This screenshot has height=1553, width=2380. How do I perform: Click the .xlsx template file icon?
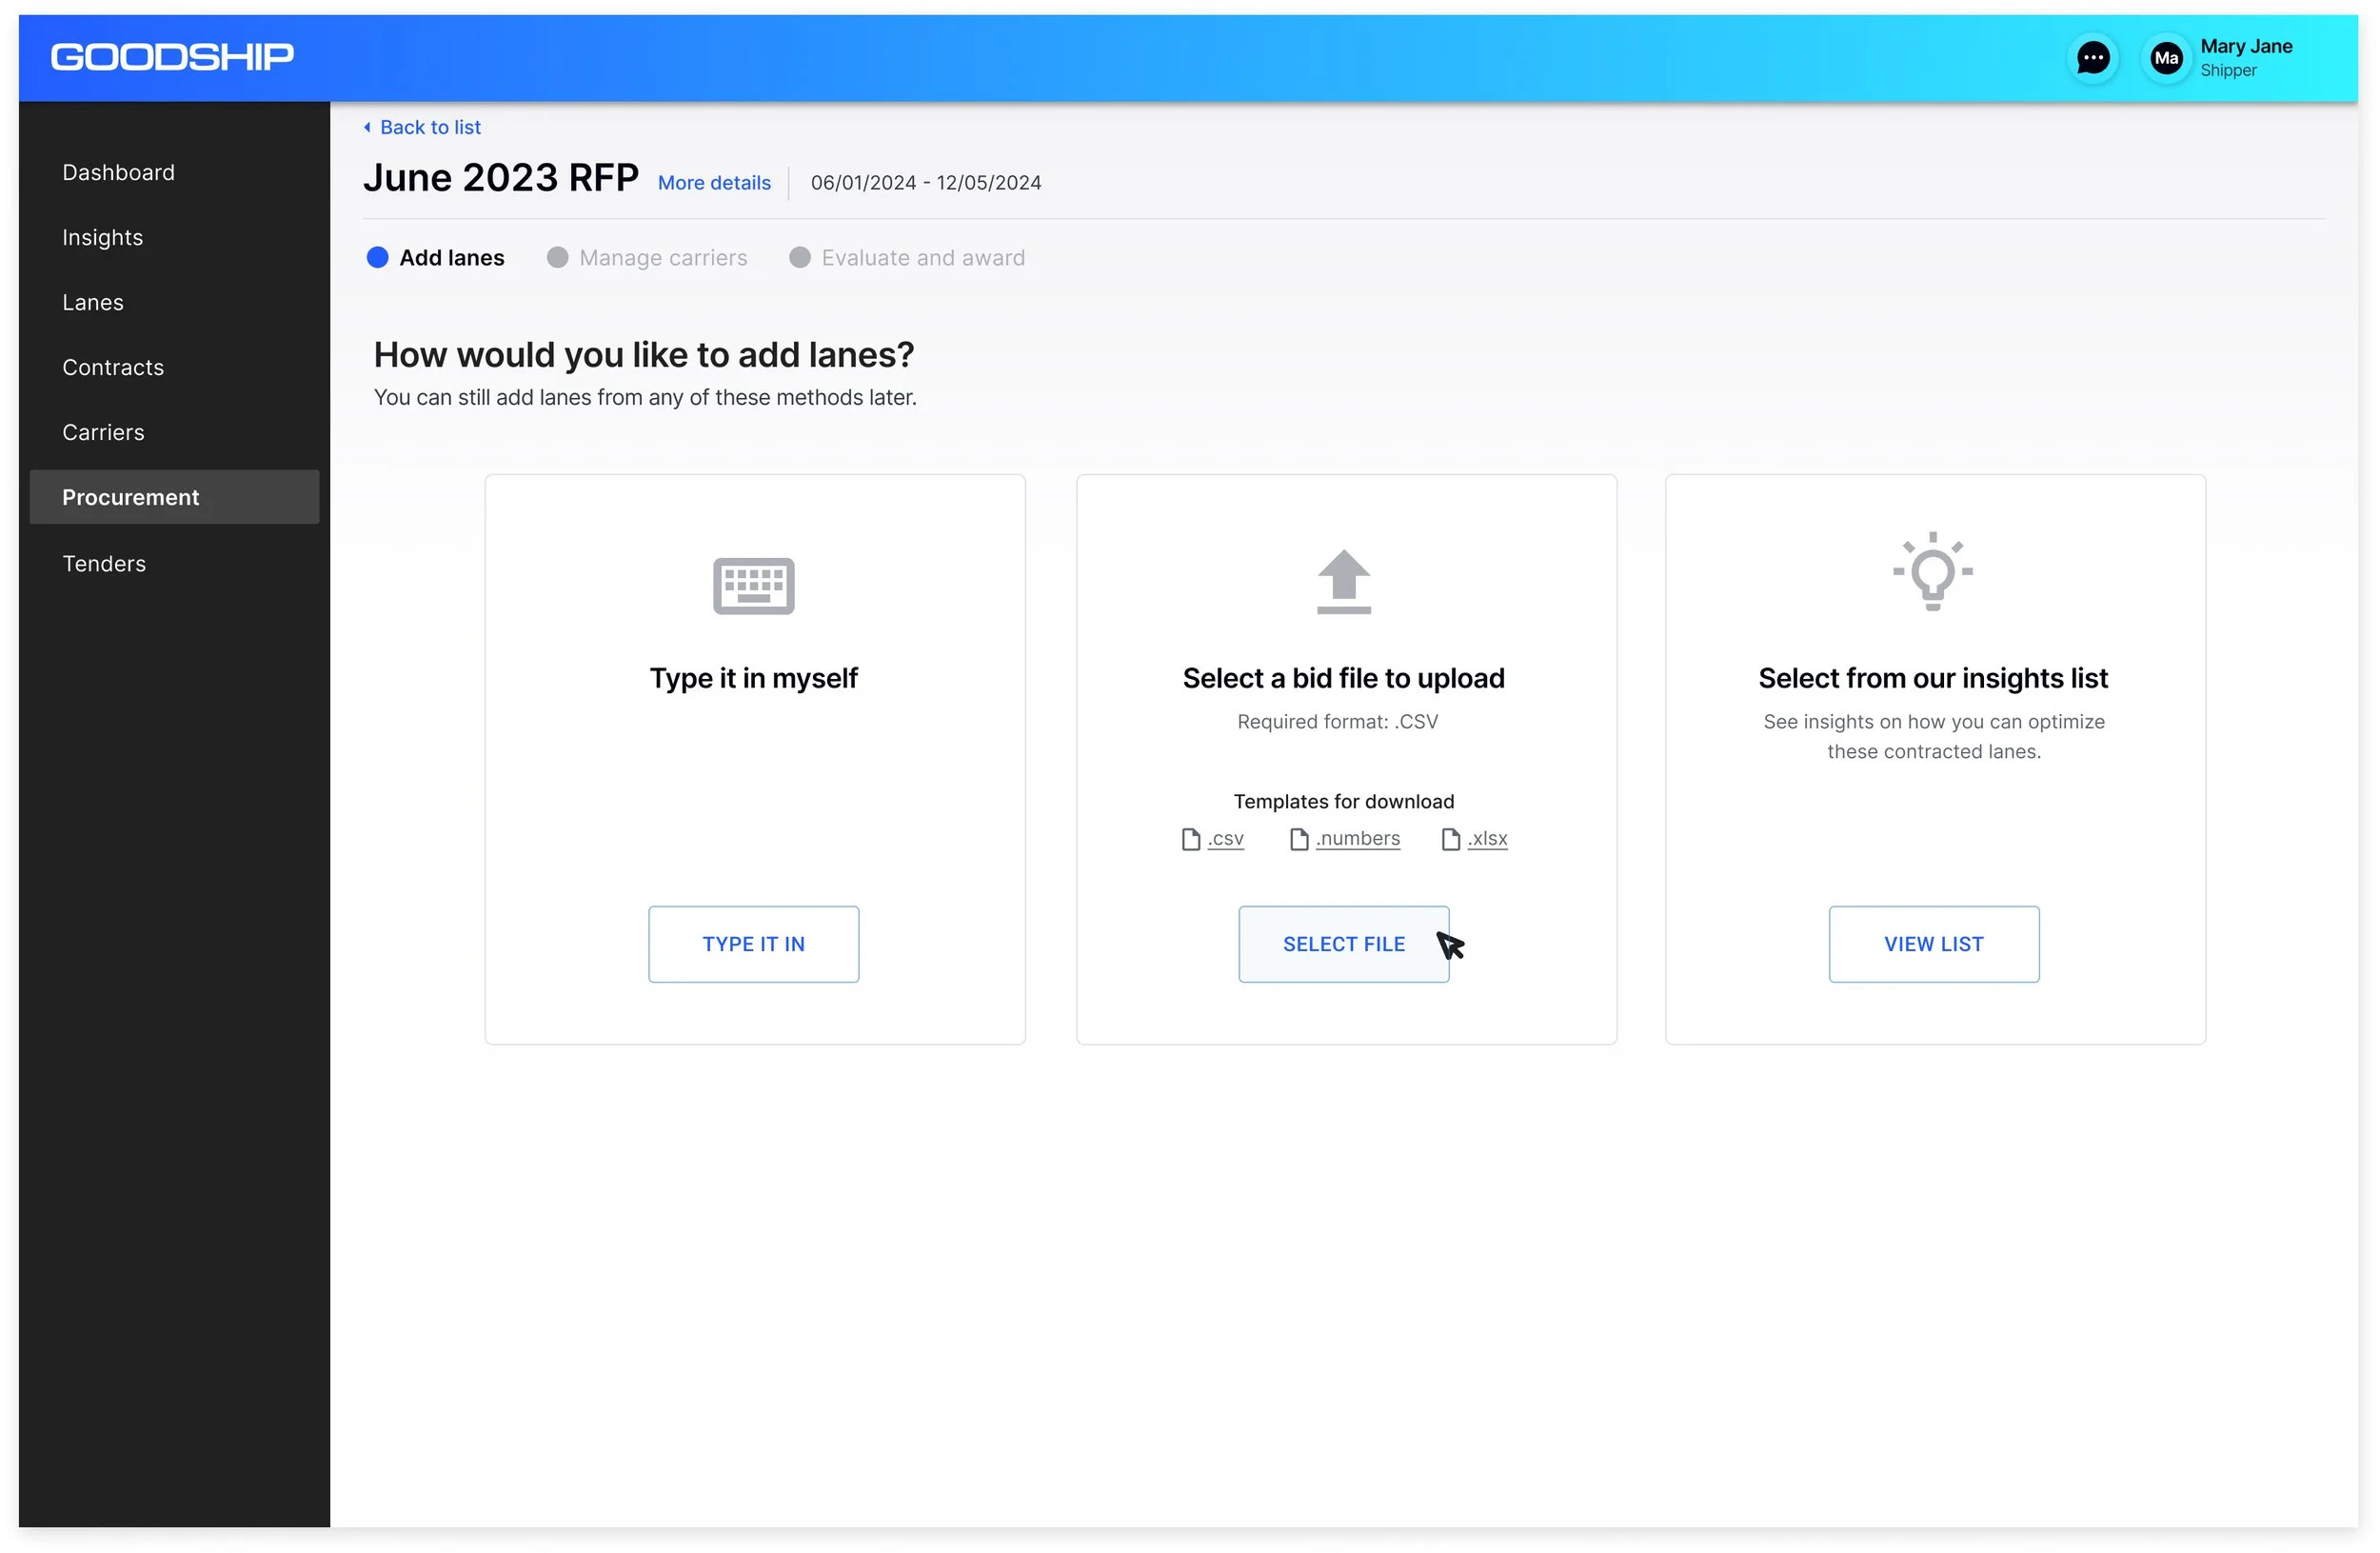pos(1450,839)
